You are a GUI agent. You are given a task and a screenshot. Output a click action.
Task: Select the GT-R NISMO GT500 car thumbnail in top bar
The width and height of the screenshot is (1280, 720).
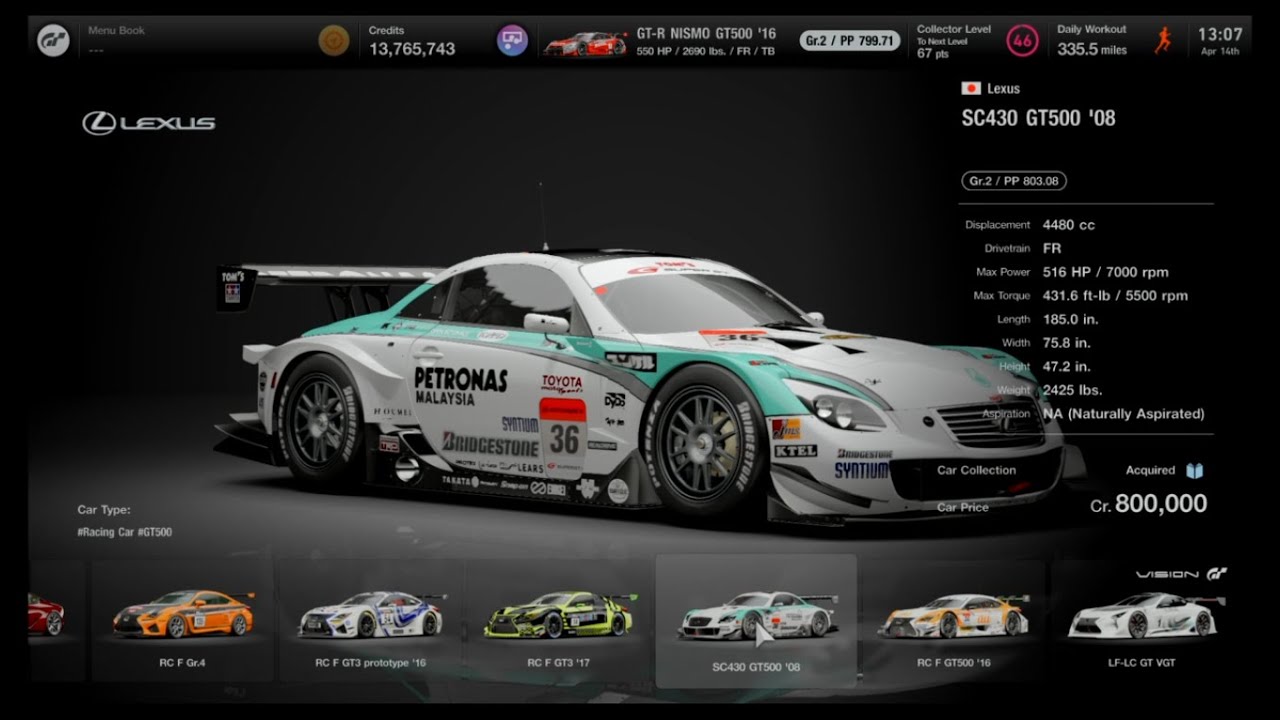585,43
